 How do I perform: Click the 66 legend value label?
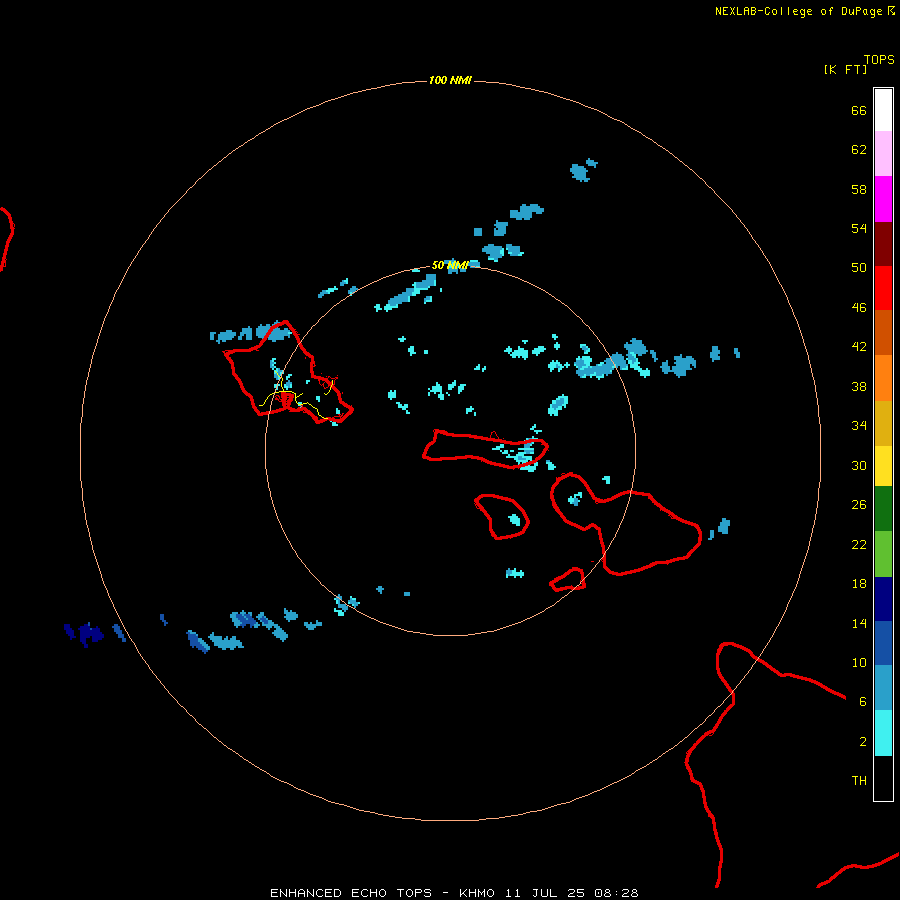(x=859, y=111)
